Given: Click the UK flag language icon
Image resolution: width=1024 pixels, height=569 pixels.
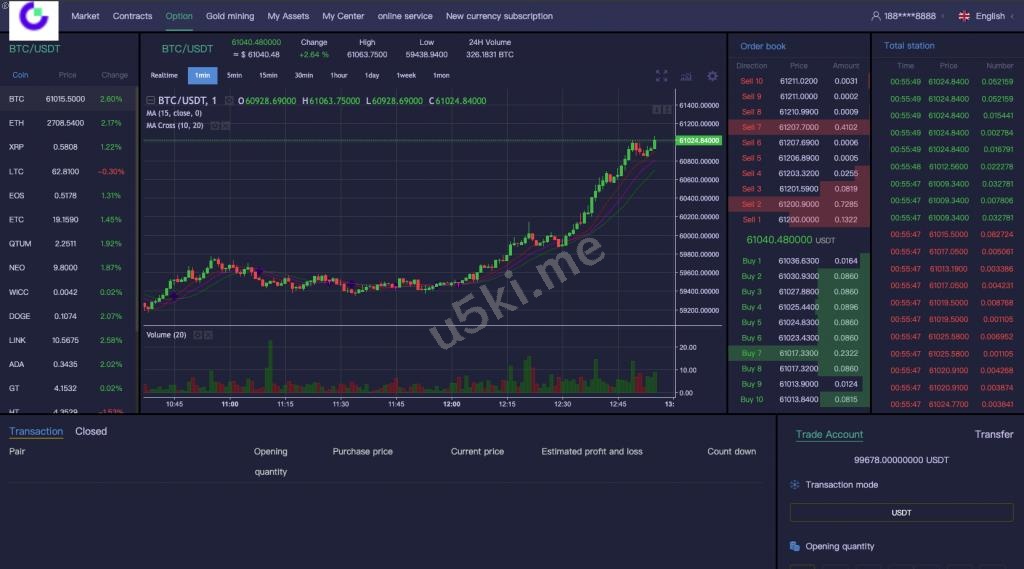Looking at the screenshot, I should [964, 16].
